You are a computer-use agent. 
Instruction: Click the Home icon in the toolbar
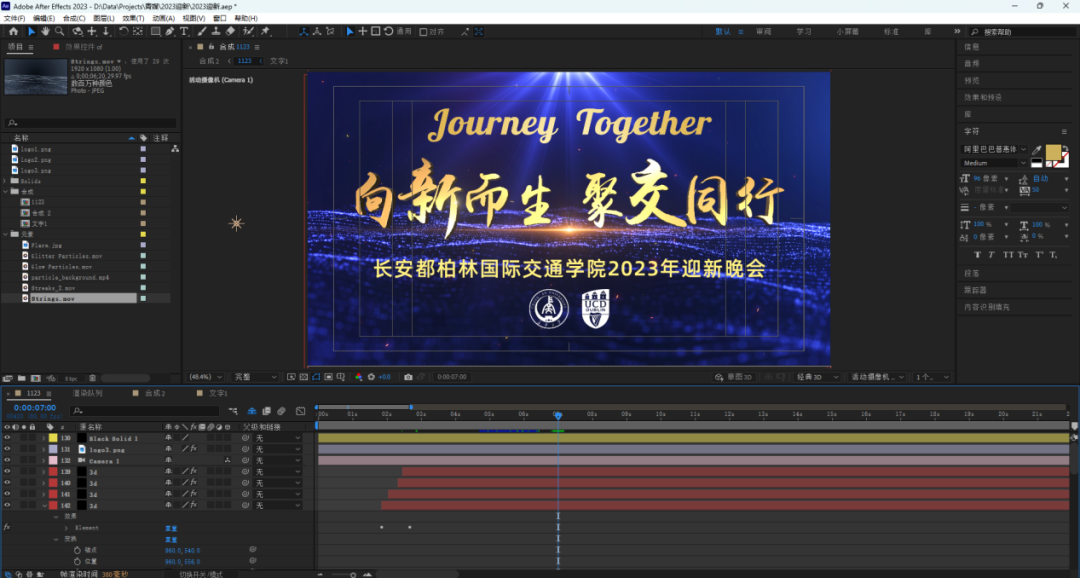12,31
